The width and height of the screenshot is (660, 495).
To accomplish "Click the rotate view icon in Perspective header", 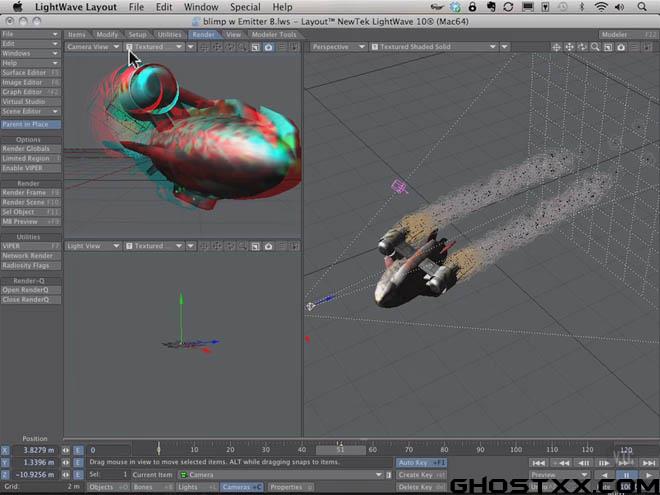I will pos(582,47).
